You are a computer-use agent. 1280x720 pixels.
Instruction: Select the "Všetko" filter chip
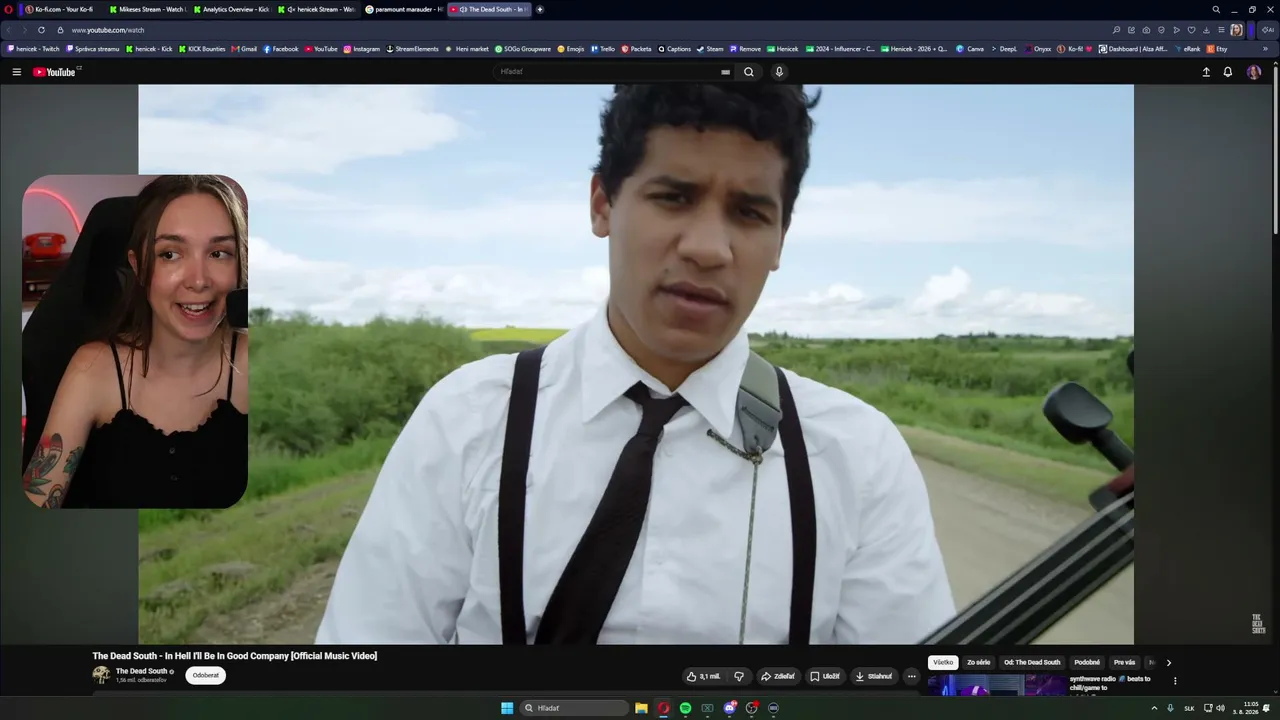click(943, 662)
